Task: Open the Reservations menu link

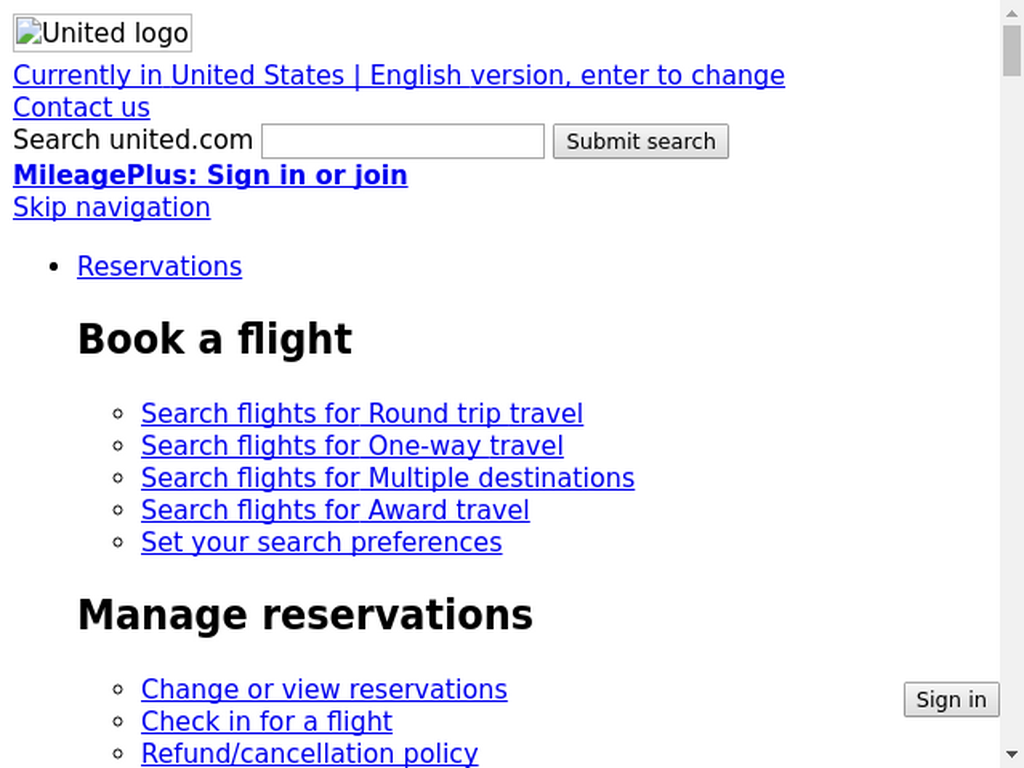Action: [159, 266]
